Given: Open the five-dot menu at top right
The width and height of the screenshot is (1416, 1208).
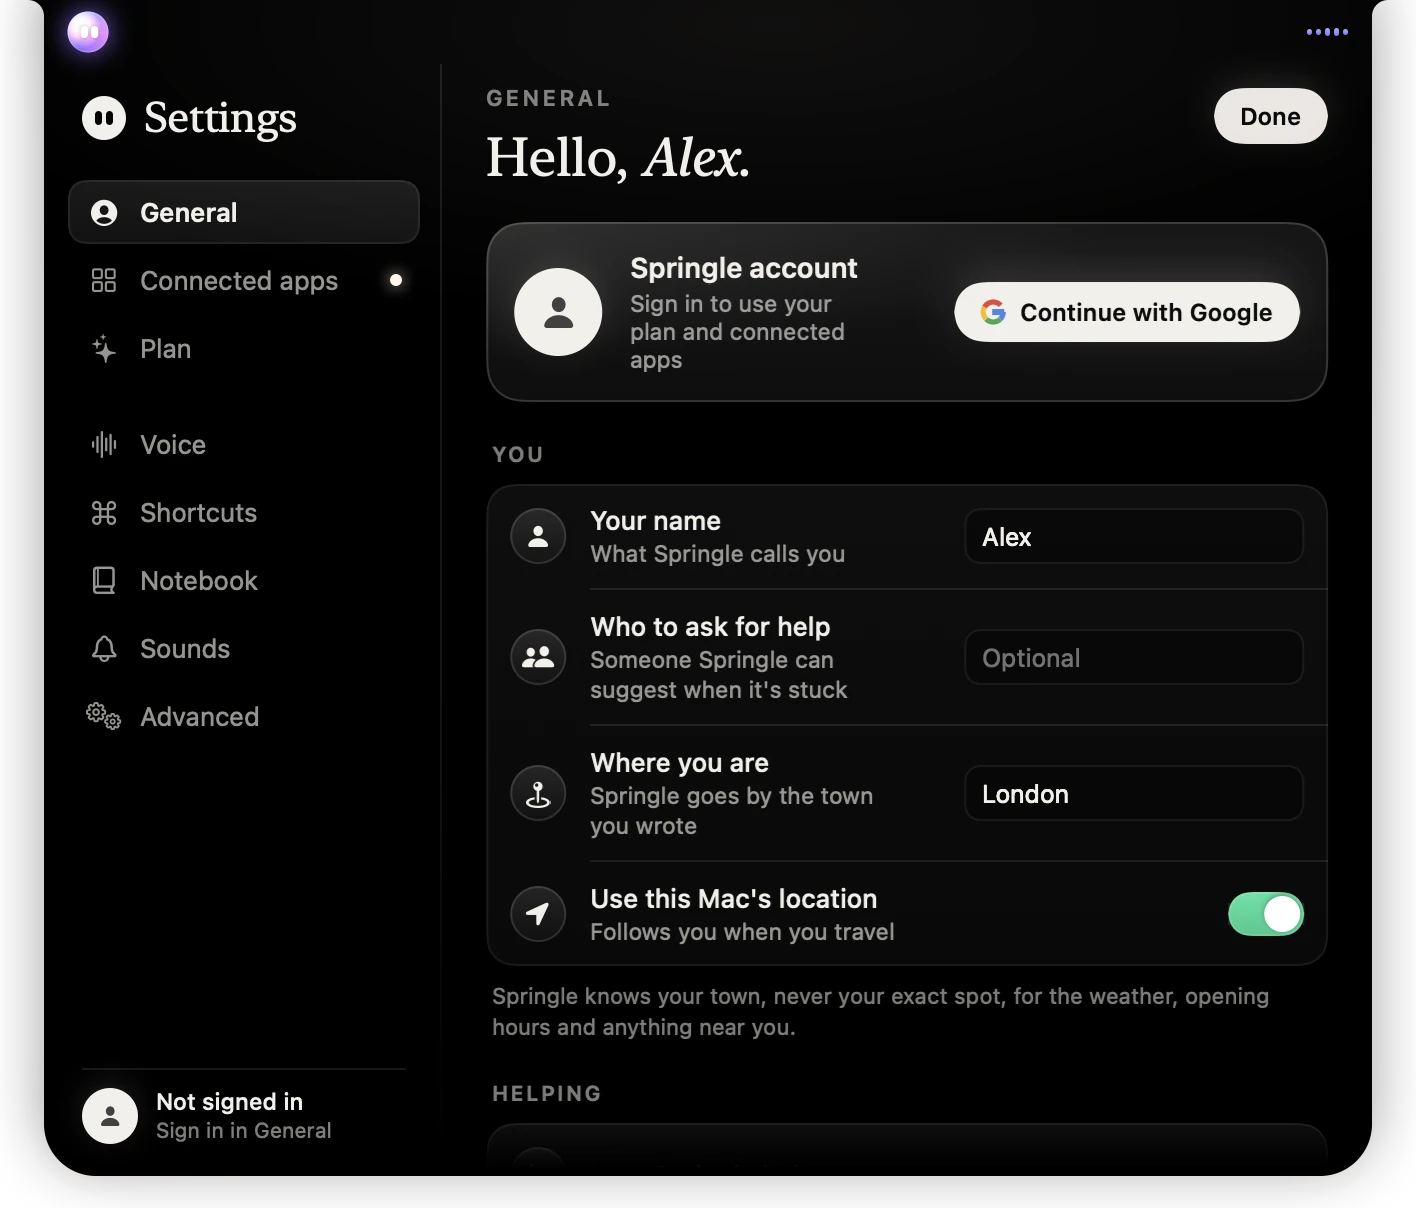Looking at the screenshot, I should tap(1327, 32).
